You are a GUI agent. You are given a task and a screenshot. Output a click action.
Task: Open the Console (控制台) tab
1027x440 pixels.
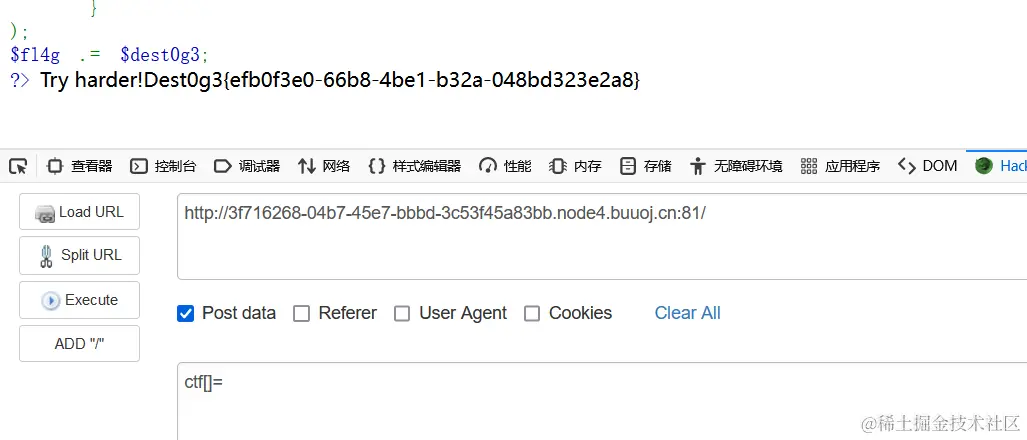pyautogui.click(x=164, y=166)
